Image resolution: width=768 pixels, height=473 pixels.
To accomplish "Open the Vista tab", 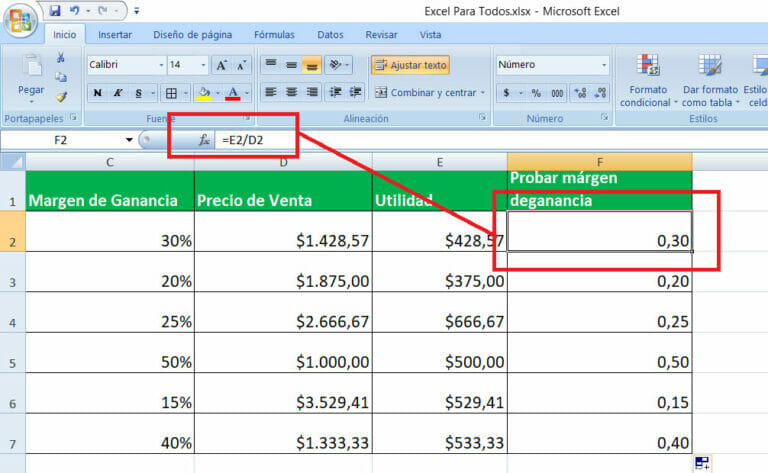I will tap(430, 35).
